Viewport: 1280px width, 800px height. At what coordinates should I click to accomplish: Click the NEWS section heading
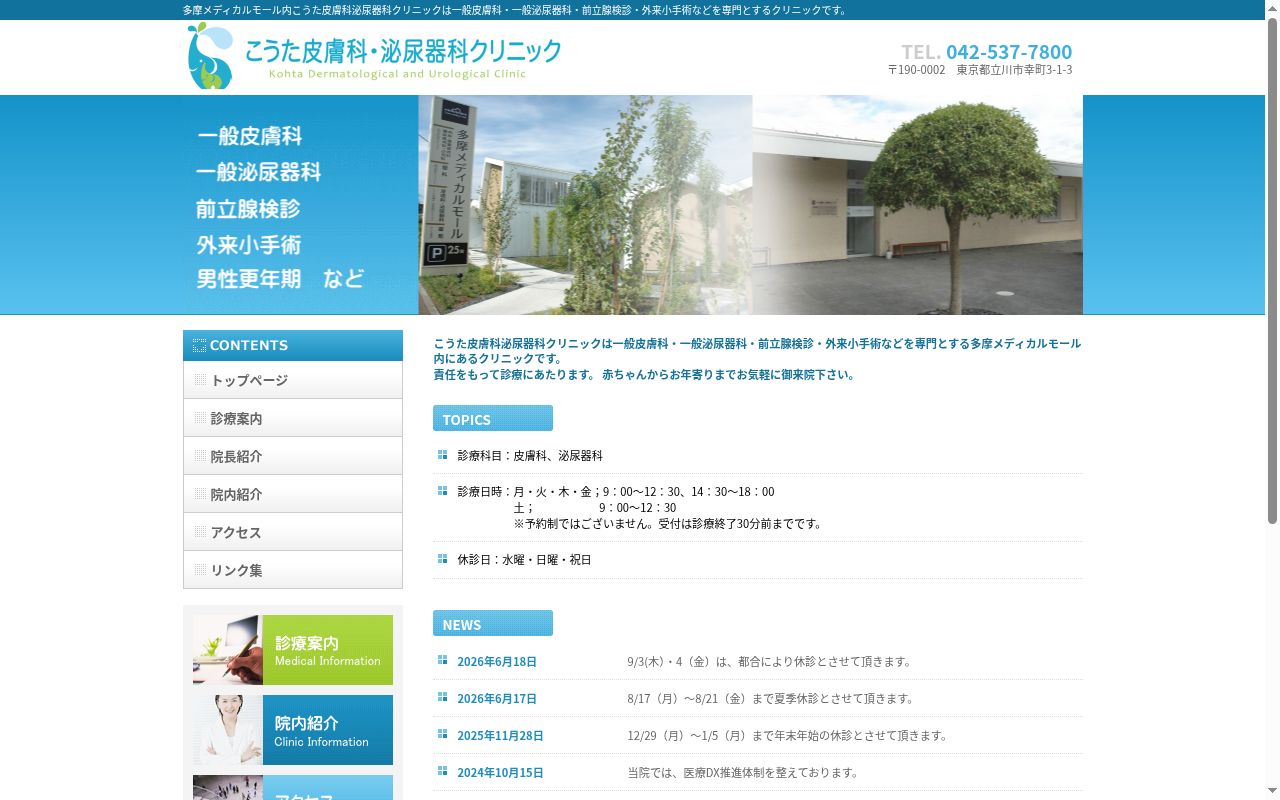493,623
